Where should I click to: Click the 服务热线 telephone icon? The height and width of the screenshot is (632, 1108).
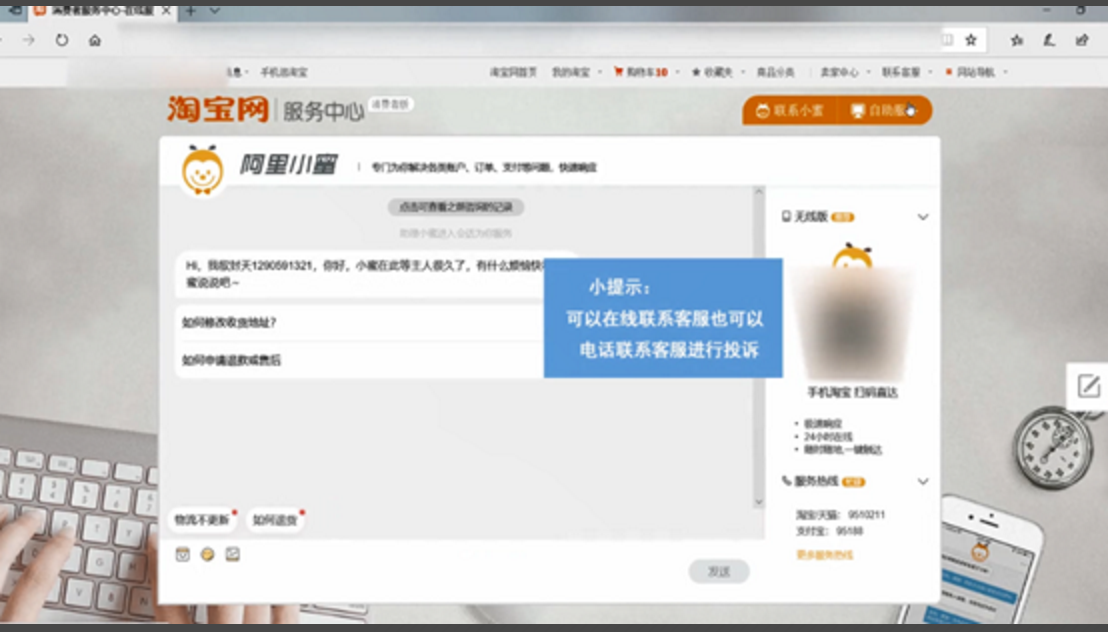coord(786,481)
